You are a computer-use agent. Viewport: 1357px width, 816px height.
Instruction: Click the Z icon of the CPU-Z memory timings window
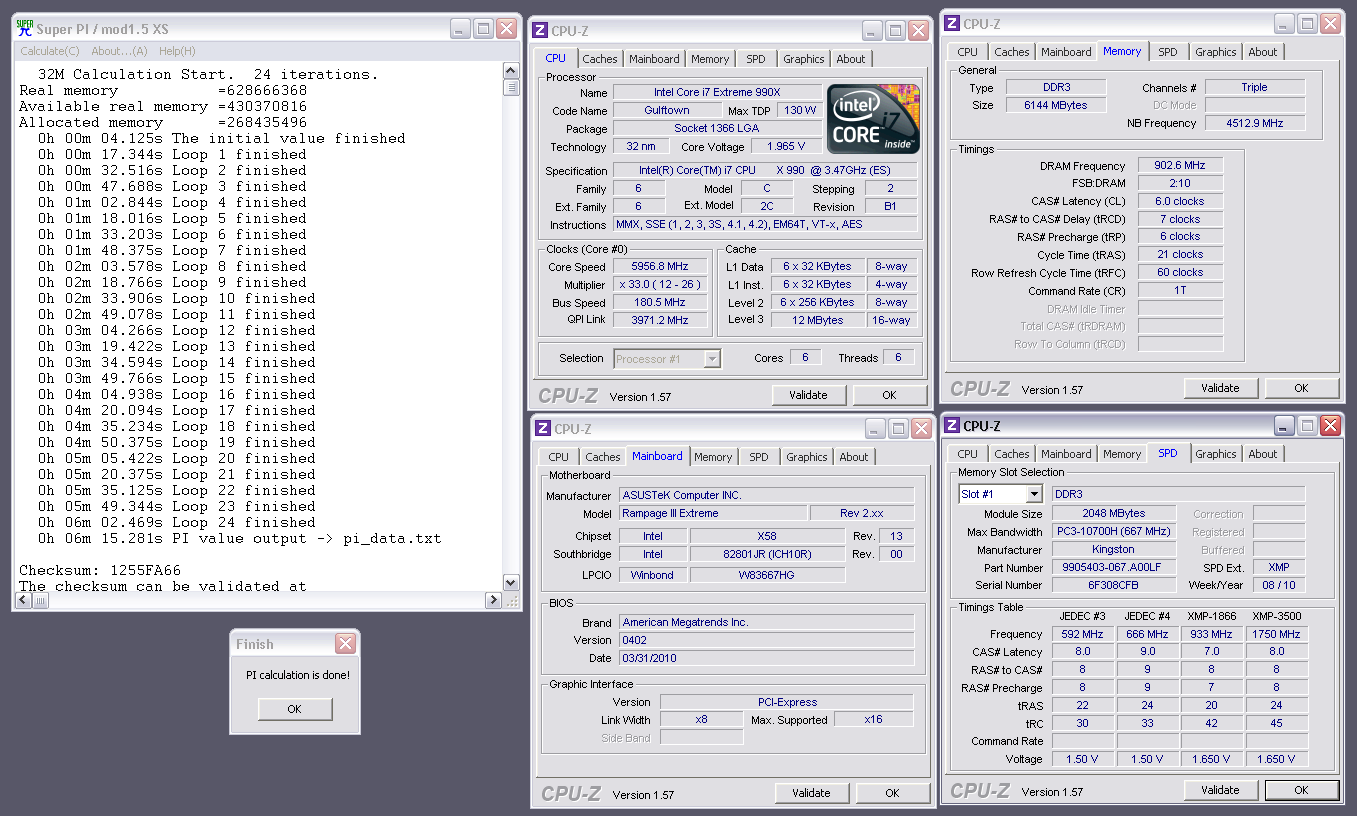coord(951,24)
